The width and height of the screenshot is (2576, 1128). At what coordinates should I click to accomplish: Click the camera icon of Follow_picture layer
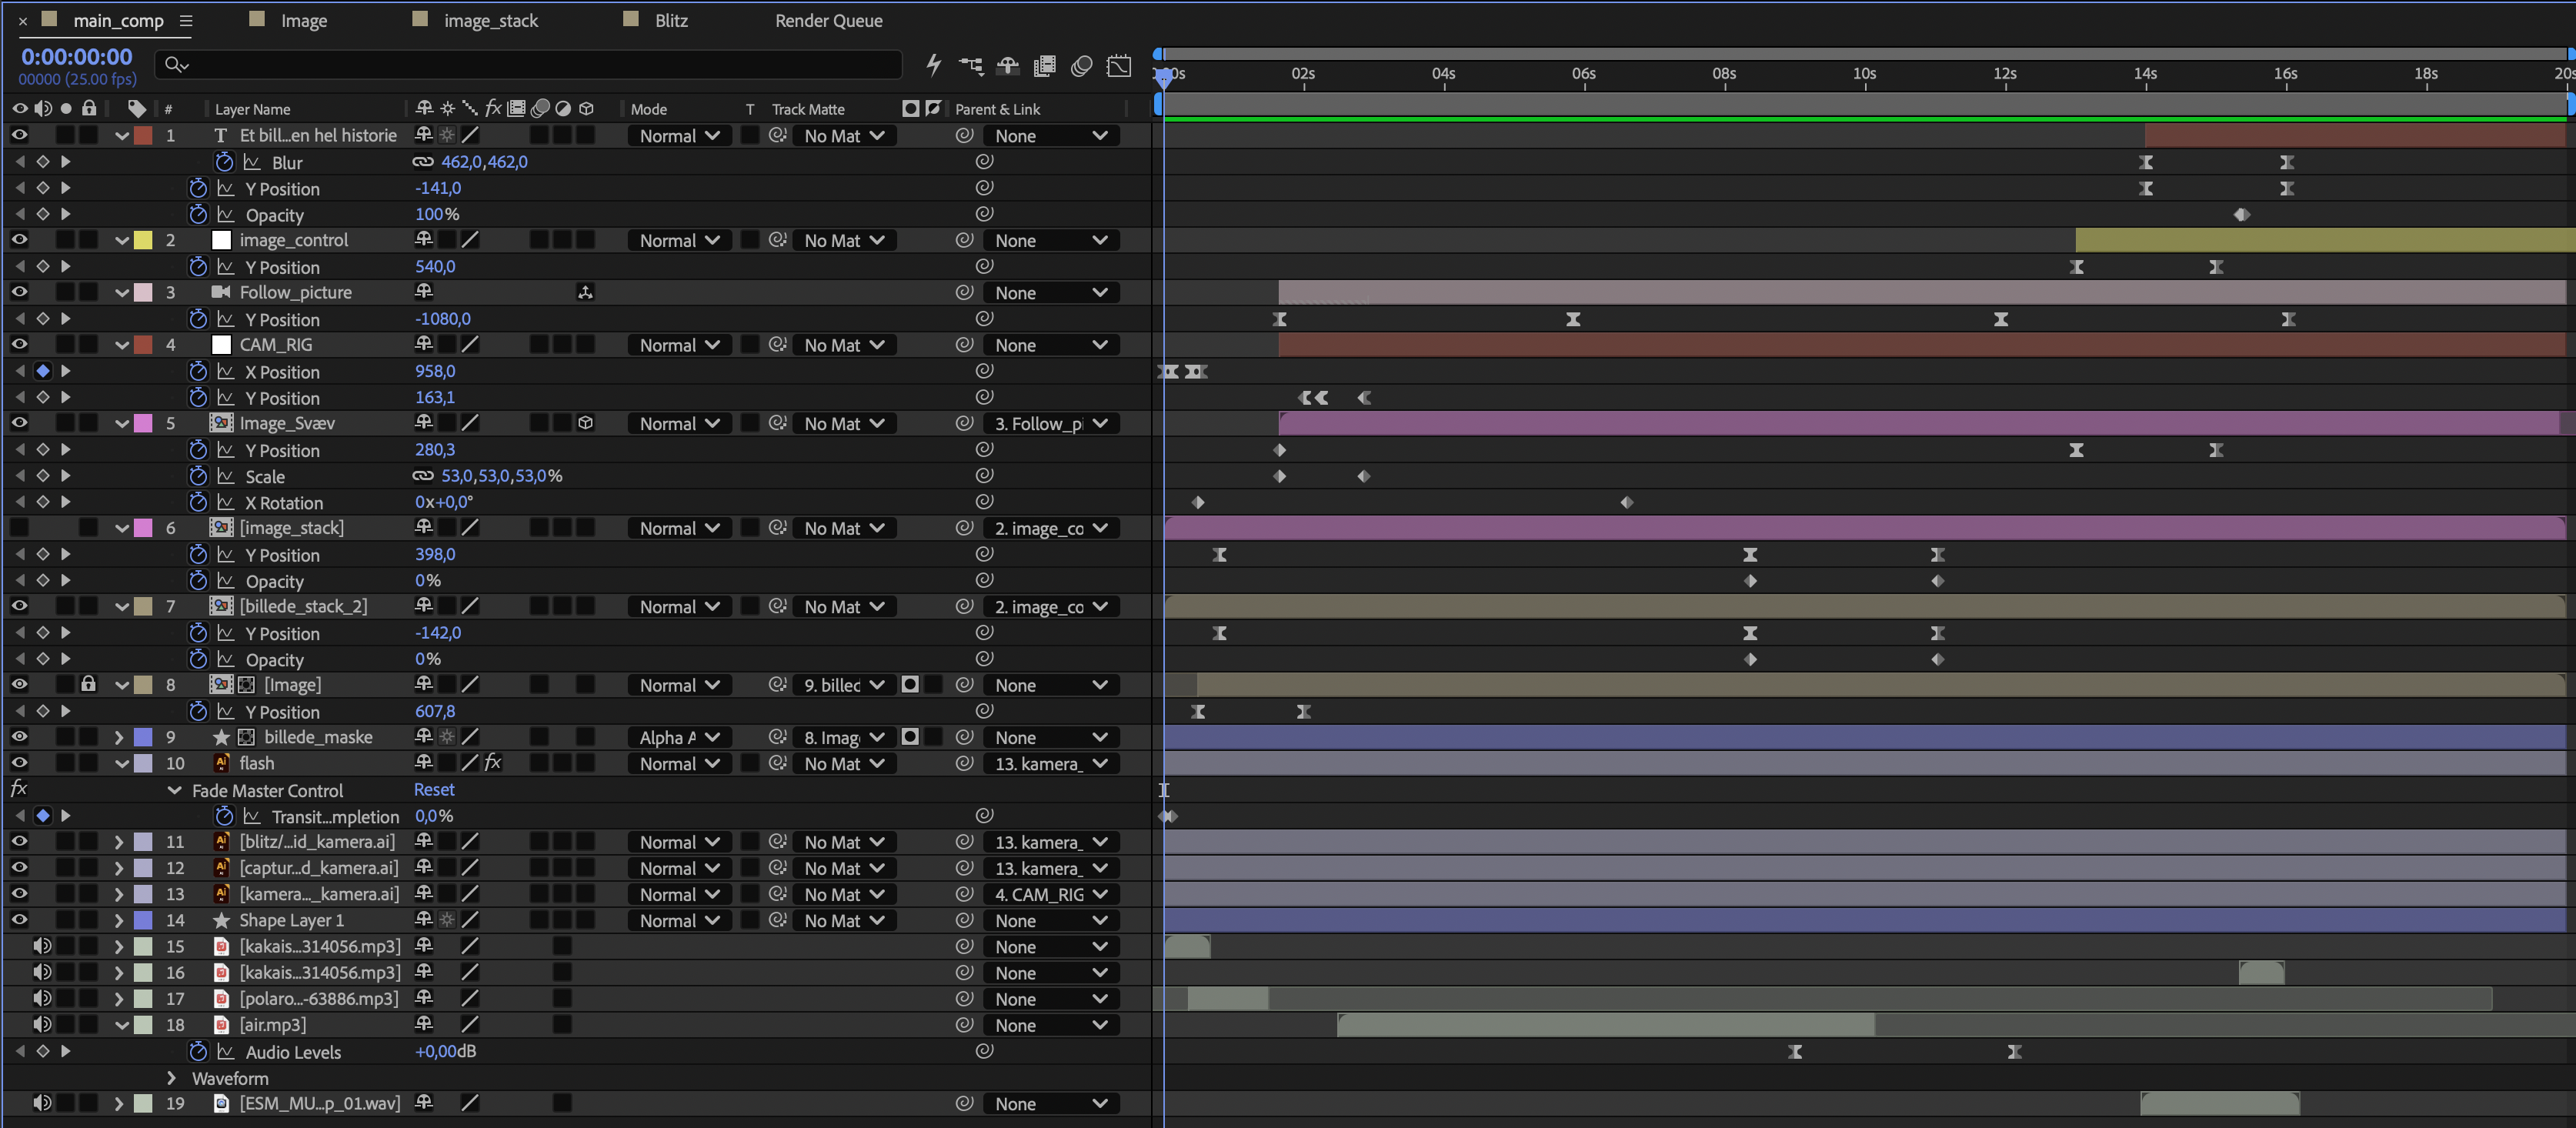tap(221, 292)
